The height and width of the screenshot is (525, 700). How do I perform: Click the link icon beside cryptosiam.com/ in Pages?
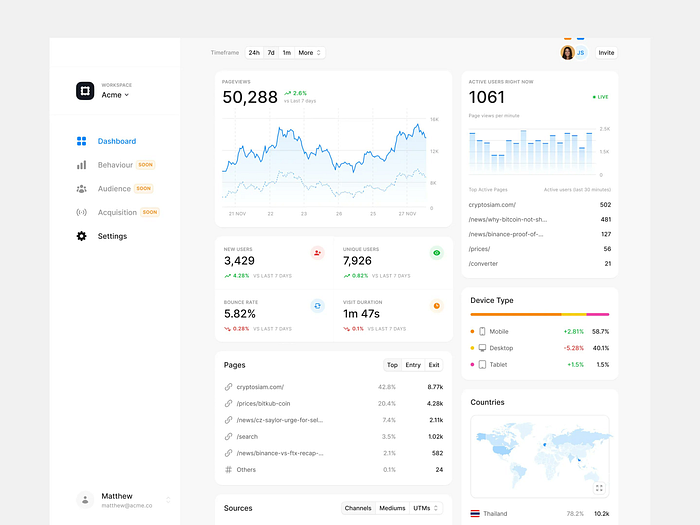pos(229,387)
